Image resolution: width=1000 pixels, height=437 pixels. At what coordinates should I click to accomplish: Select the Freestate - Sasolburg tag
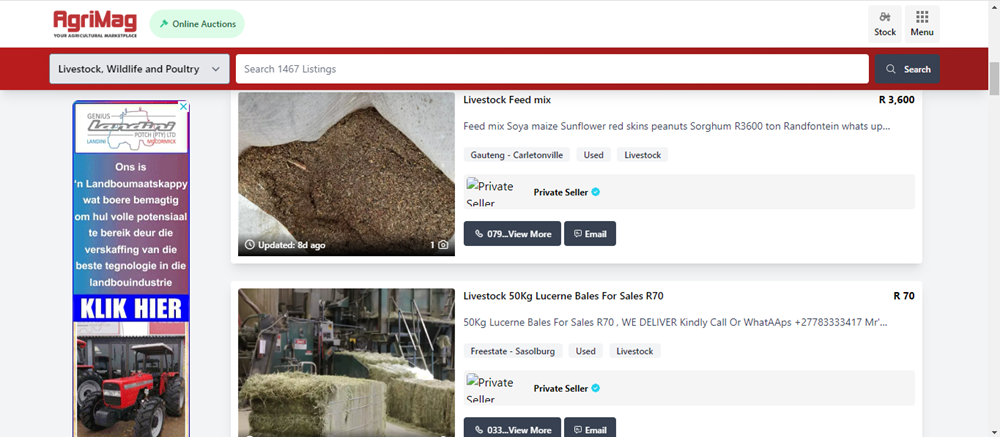513,351
